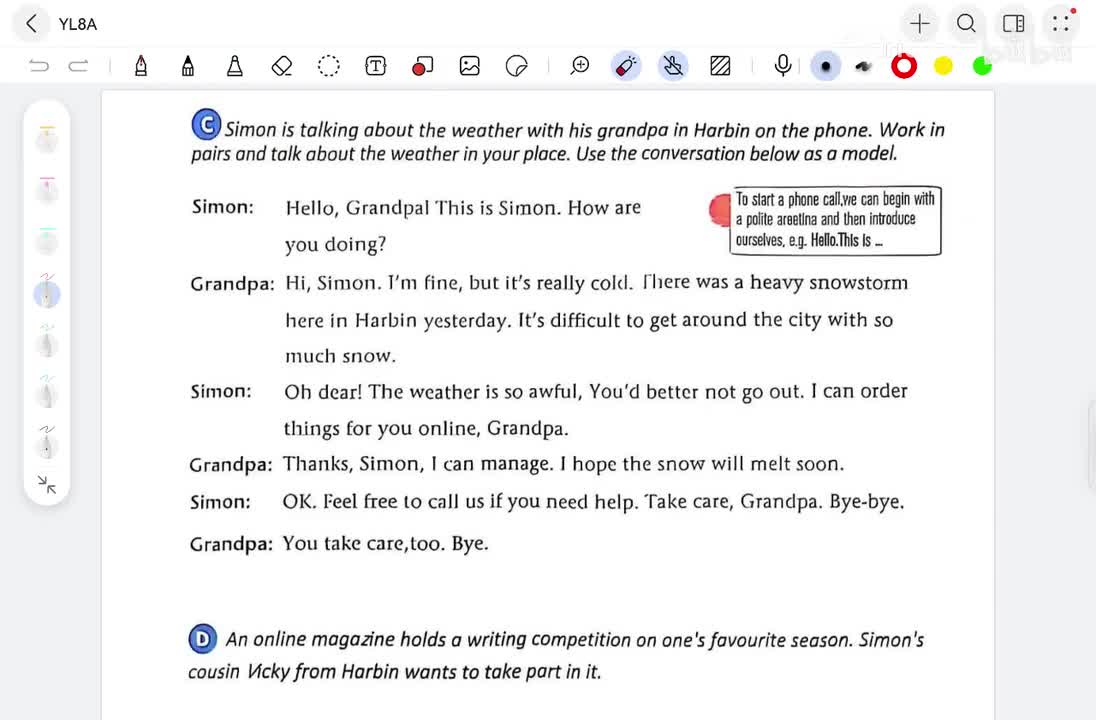Undo the last action
Screen dimensions: 1096x720
click(39, 66)
